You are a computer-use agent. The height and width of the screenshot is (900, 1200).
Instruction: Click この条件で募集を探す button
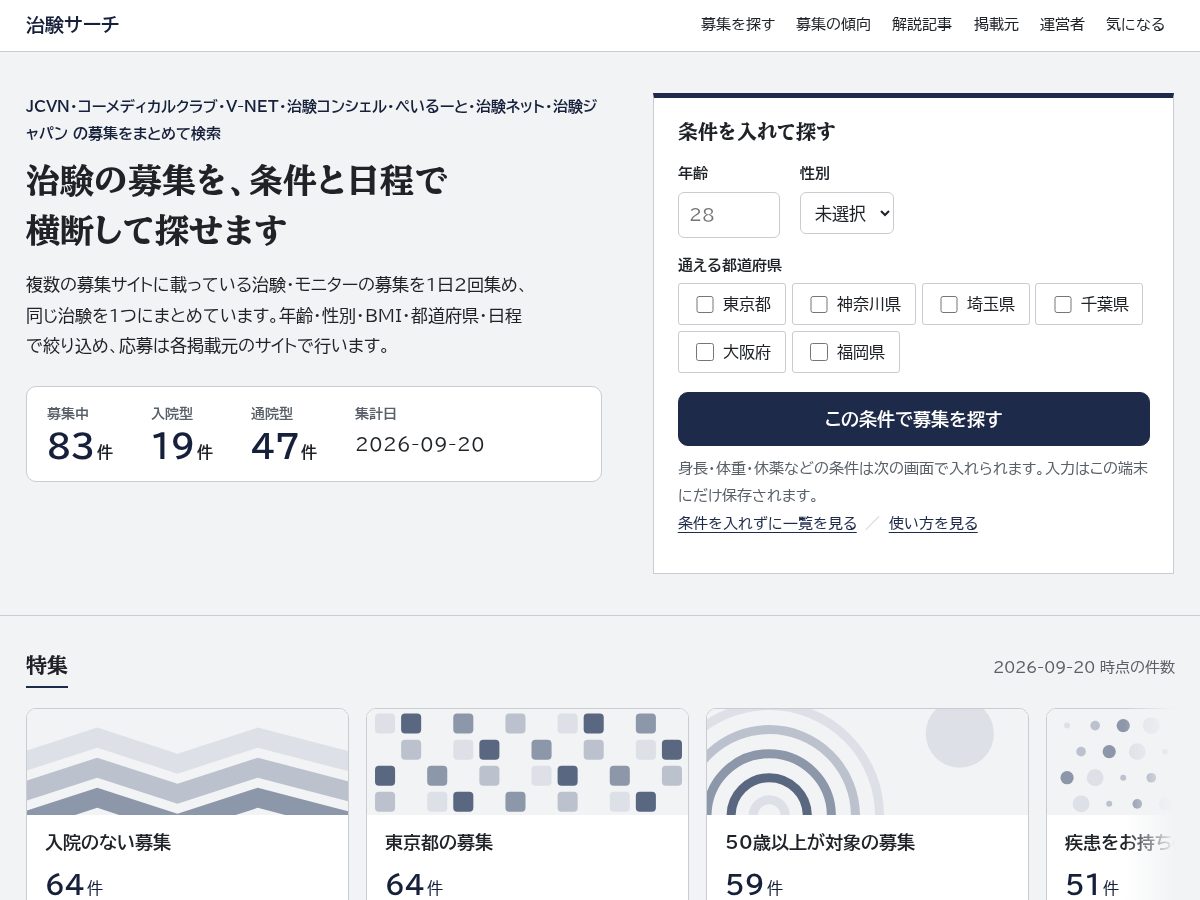tap(914, 419)
